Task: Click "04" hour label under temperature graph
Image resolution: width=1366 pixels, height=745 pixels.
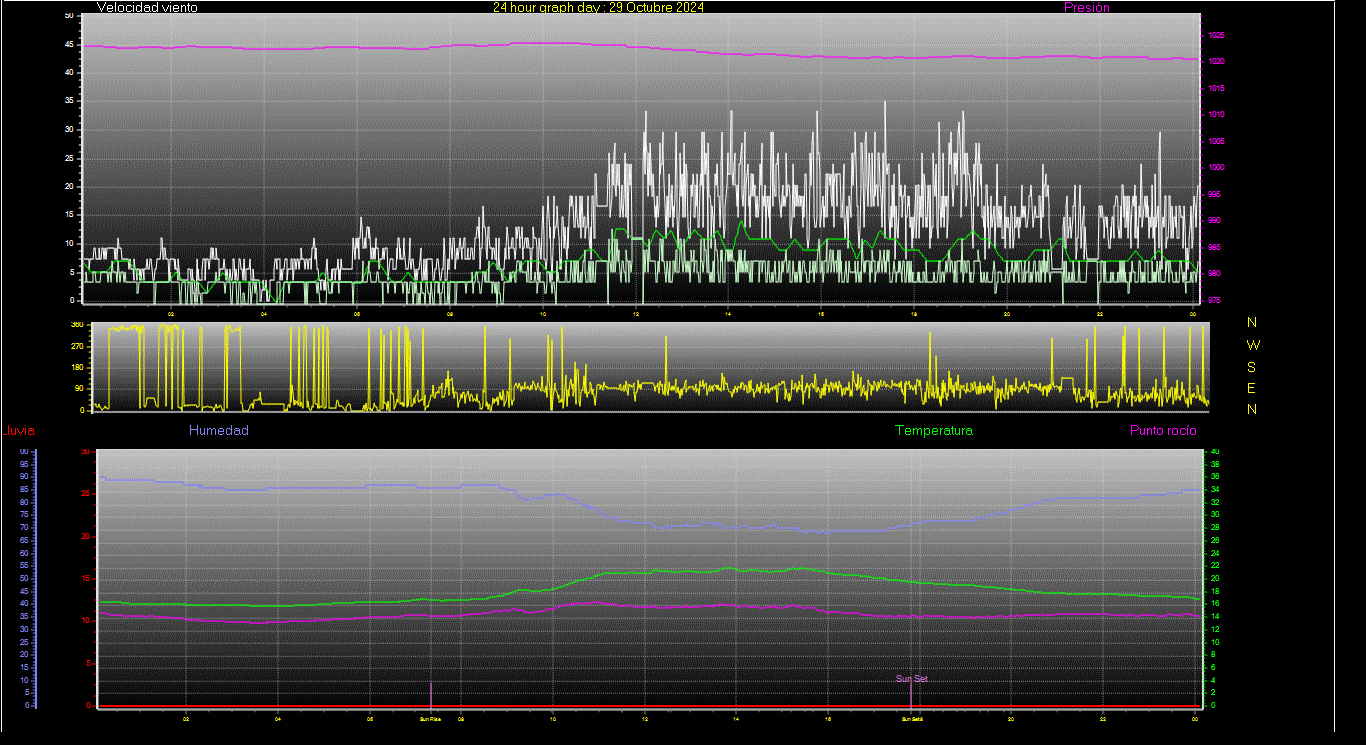Action: pyautogui.click(x=278, y=718)
